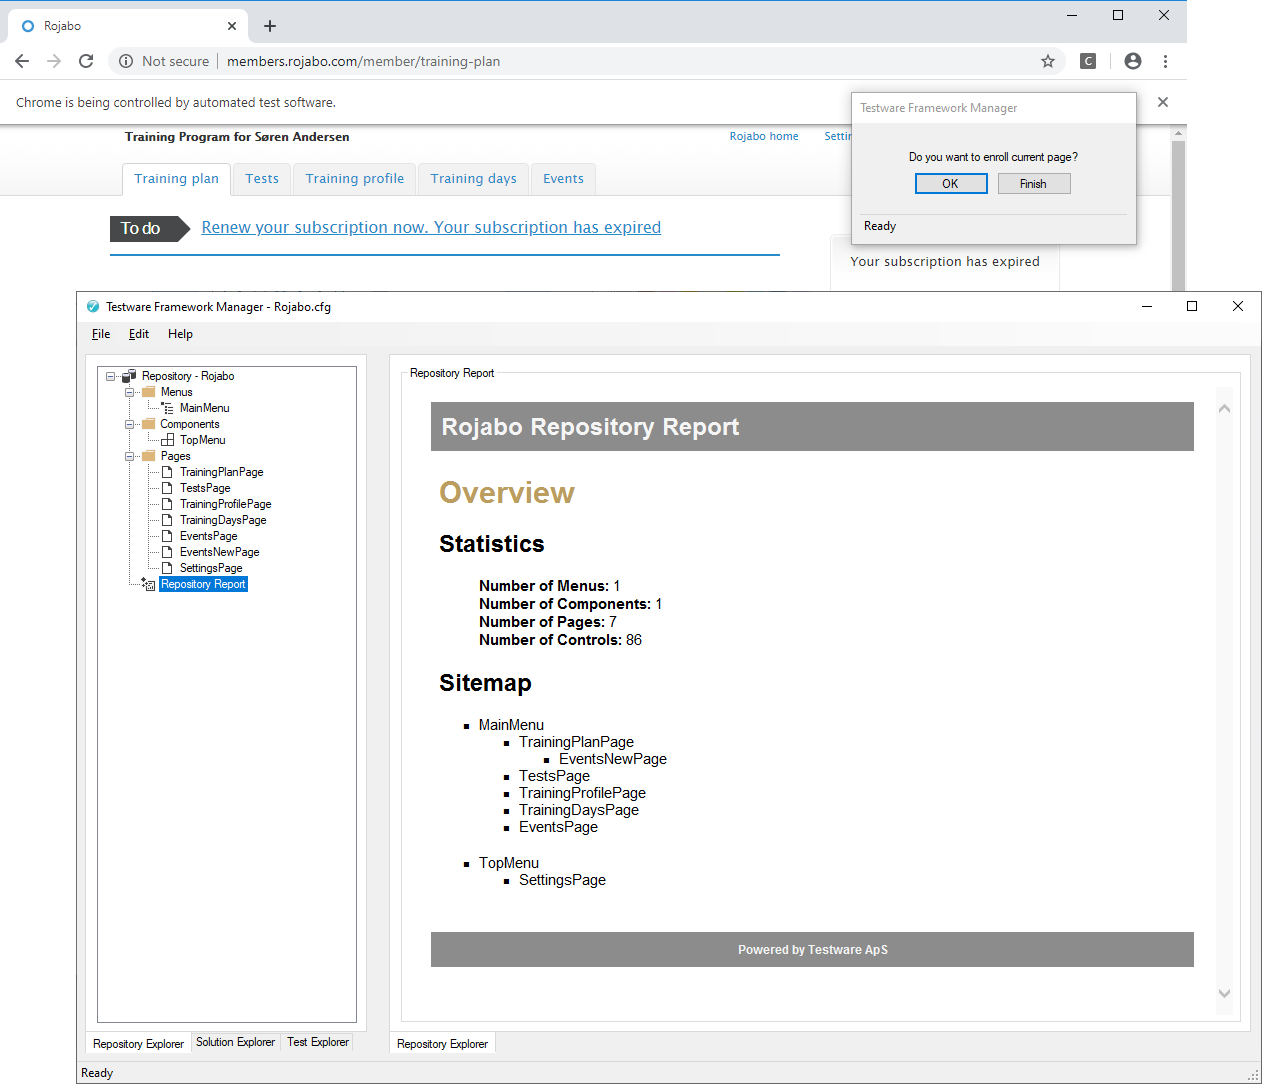Select the highlighted Repository Report tree item
Image resolution: width=1266 pixels, height=1088 pixels.
tap(203, 584)
